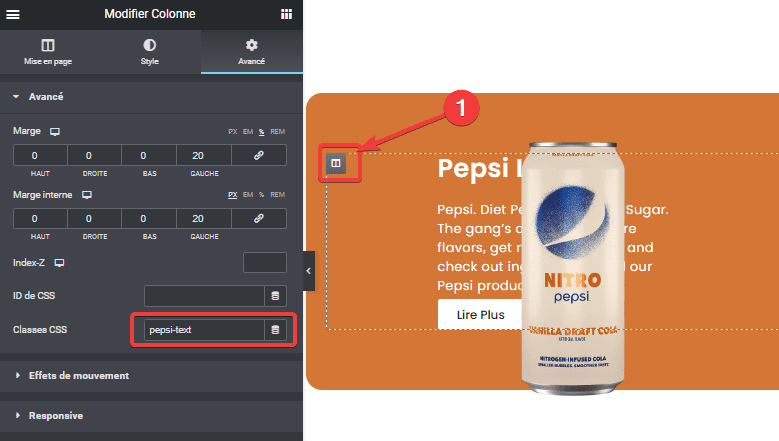Open the Marge interne responsive device icon
This screenshot has width=779, height=441.
pos(87,195)
